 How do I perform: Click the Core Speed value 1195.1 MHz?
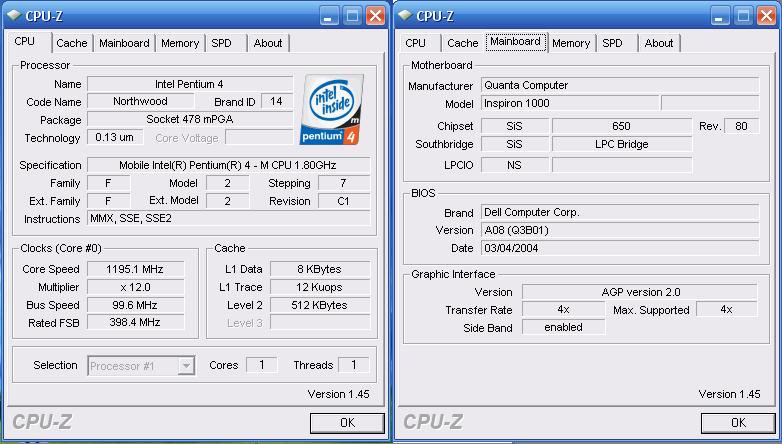pyautogui.click(x=136, y=269)
